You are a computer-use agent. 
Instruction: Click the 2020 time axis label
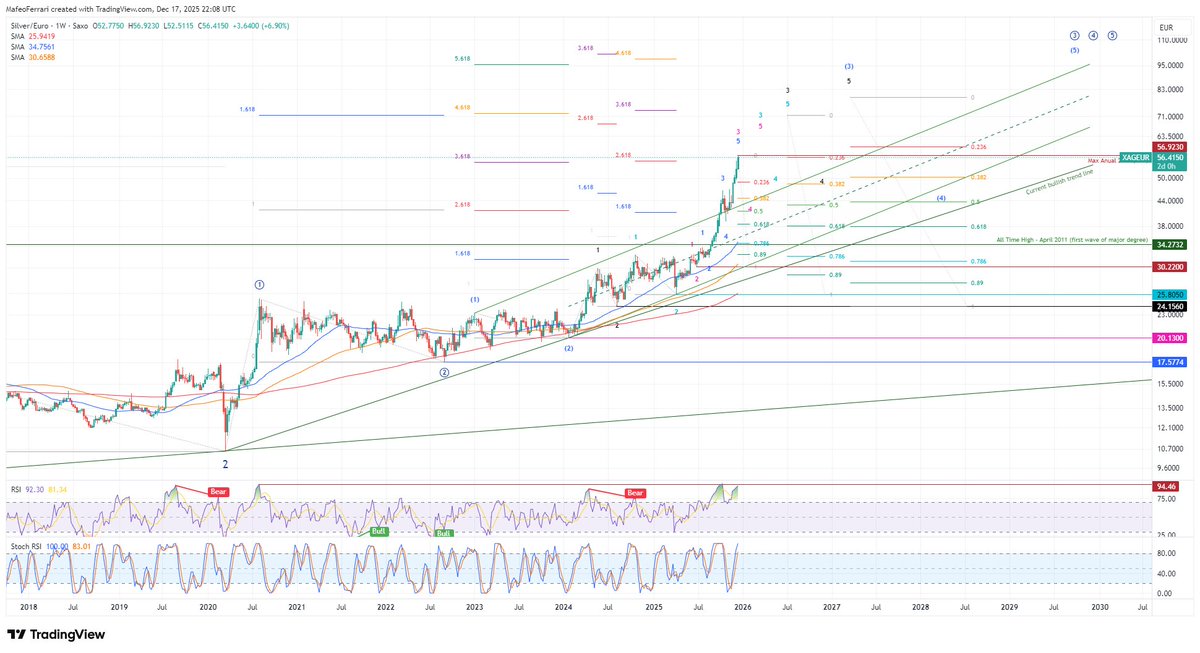(208, 607)
